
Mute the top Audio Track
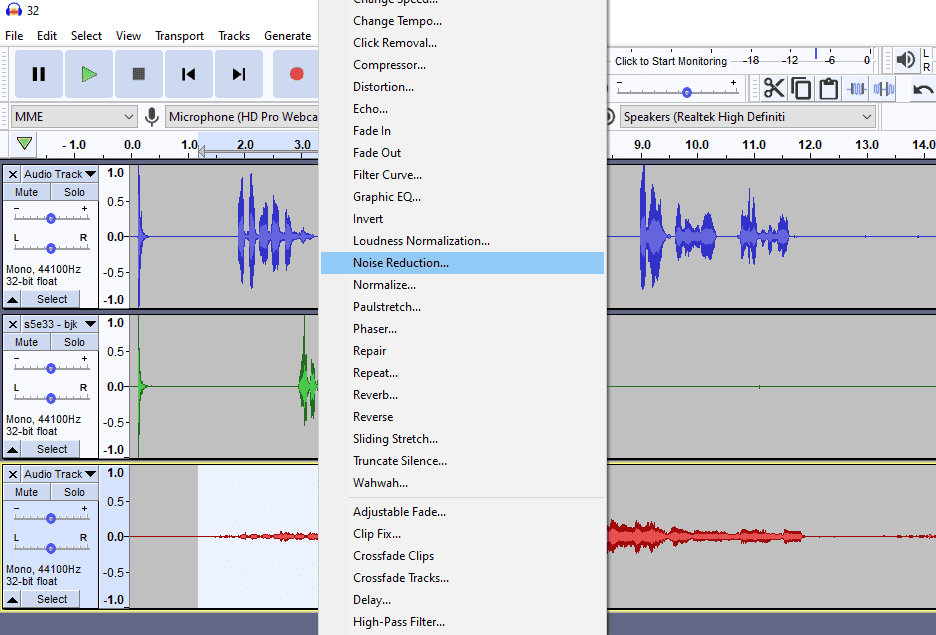(25, 191)
